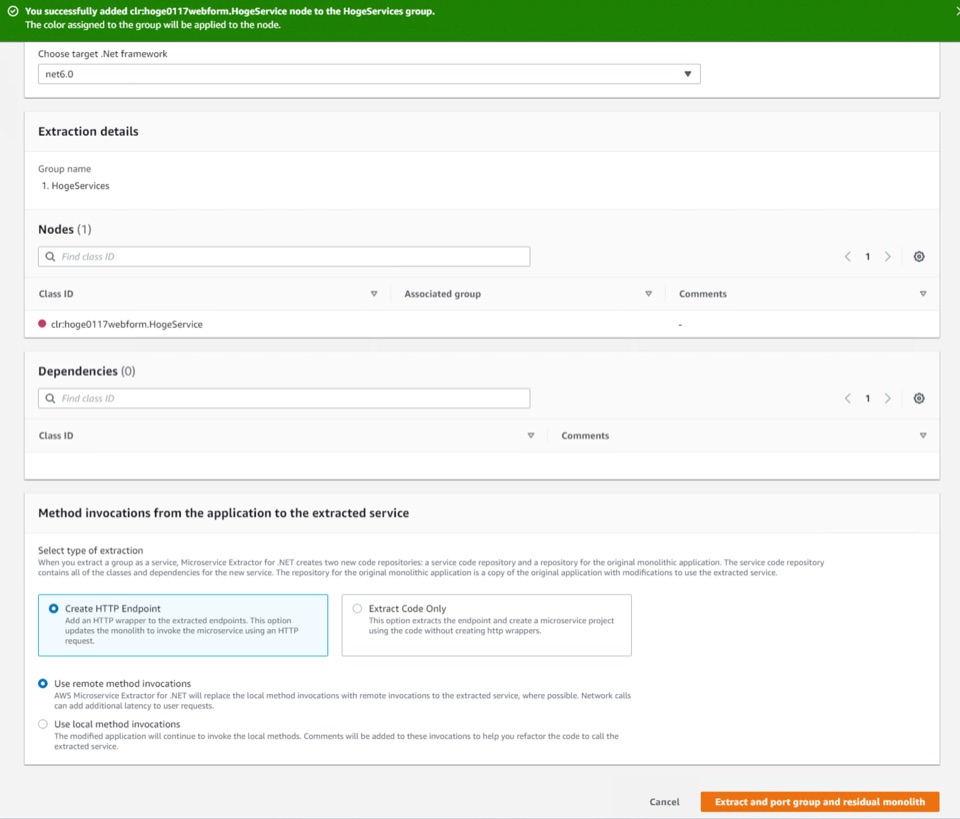The height and width of the screenshot is (819, 960).
Task: Focus the Dependencies Find class ID field
Action: tap(284, 398)
